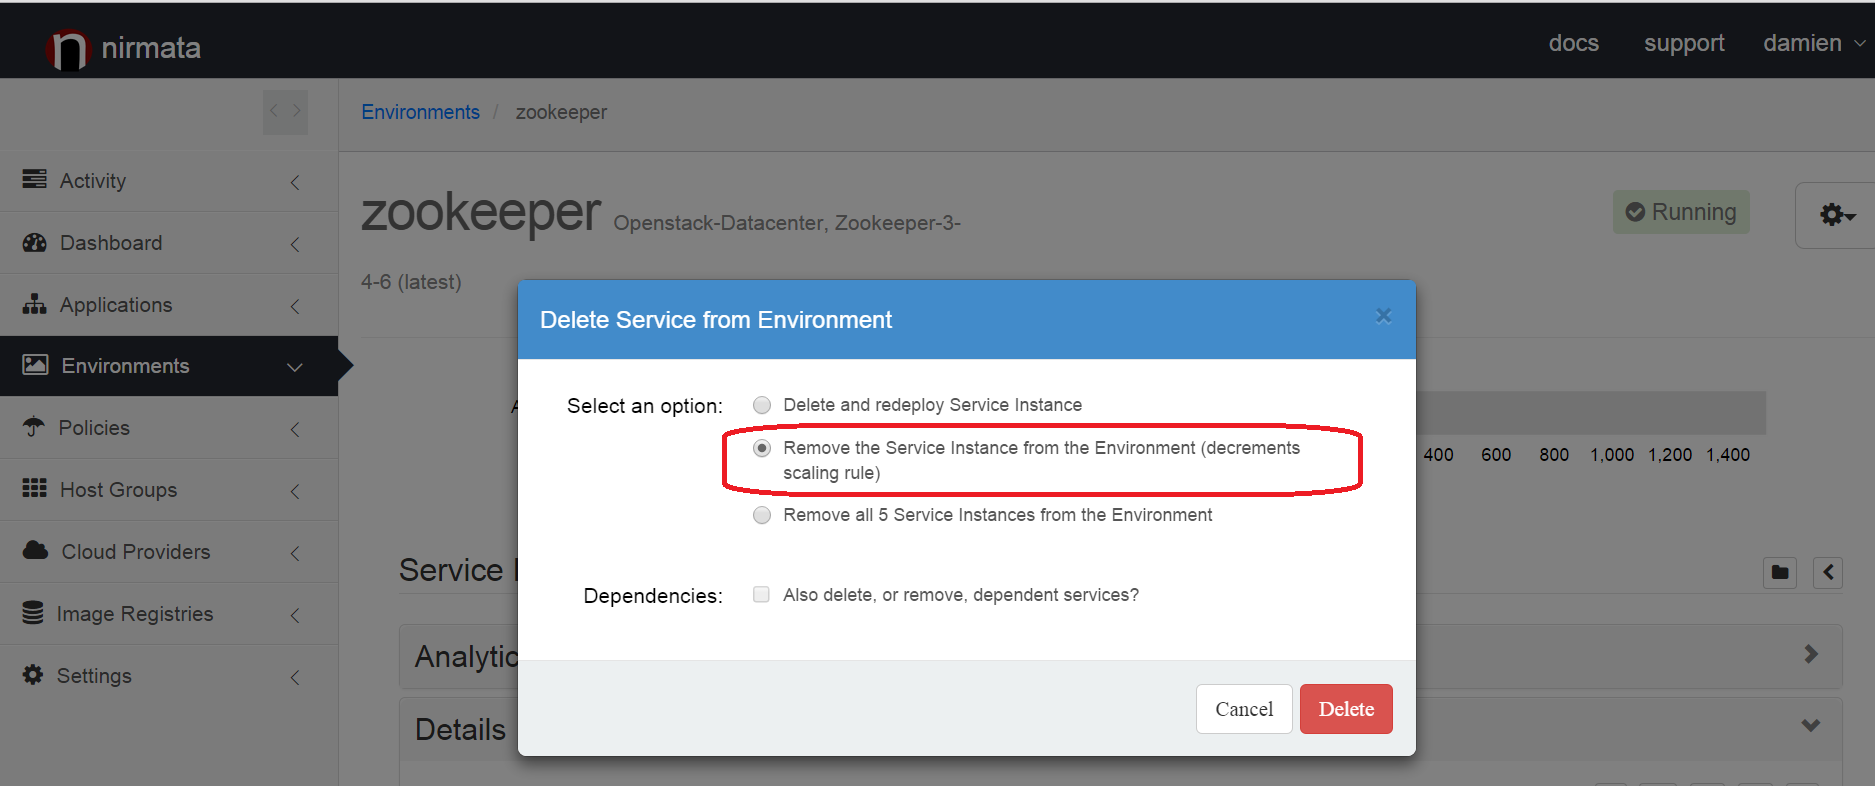1875x786 pixels.
Task: Click the Environments sidebar item
Action: 169,366
